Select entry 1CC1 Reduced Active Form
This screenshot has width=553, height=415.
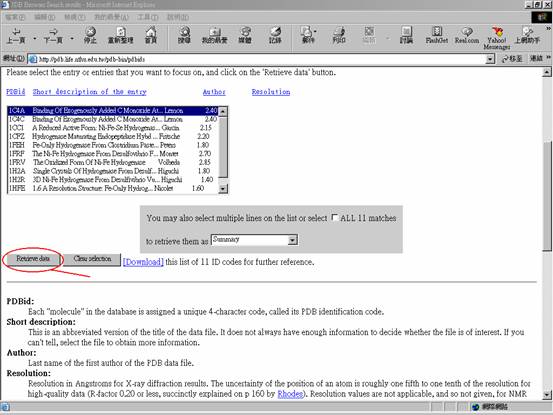(x=113, y=128)
